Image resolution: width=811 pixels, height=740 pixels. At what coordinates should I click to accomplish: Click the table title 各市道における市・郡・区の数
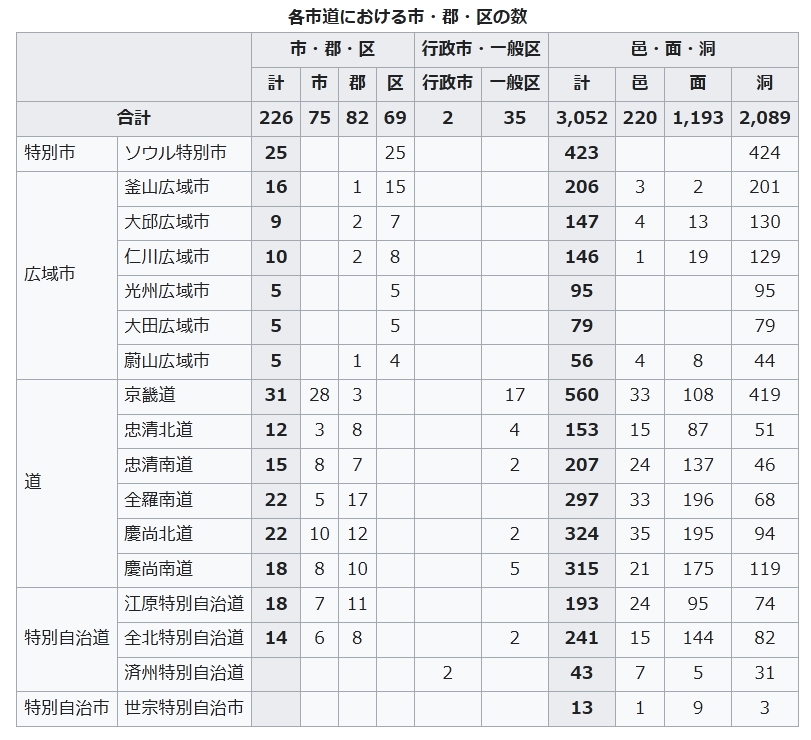click(406, 16)
